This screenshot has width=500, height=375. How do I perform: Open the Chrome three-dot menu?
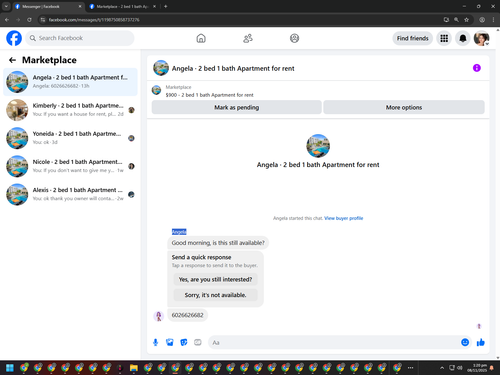click(x=493, y=20)
